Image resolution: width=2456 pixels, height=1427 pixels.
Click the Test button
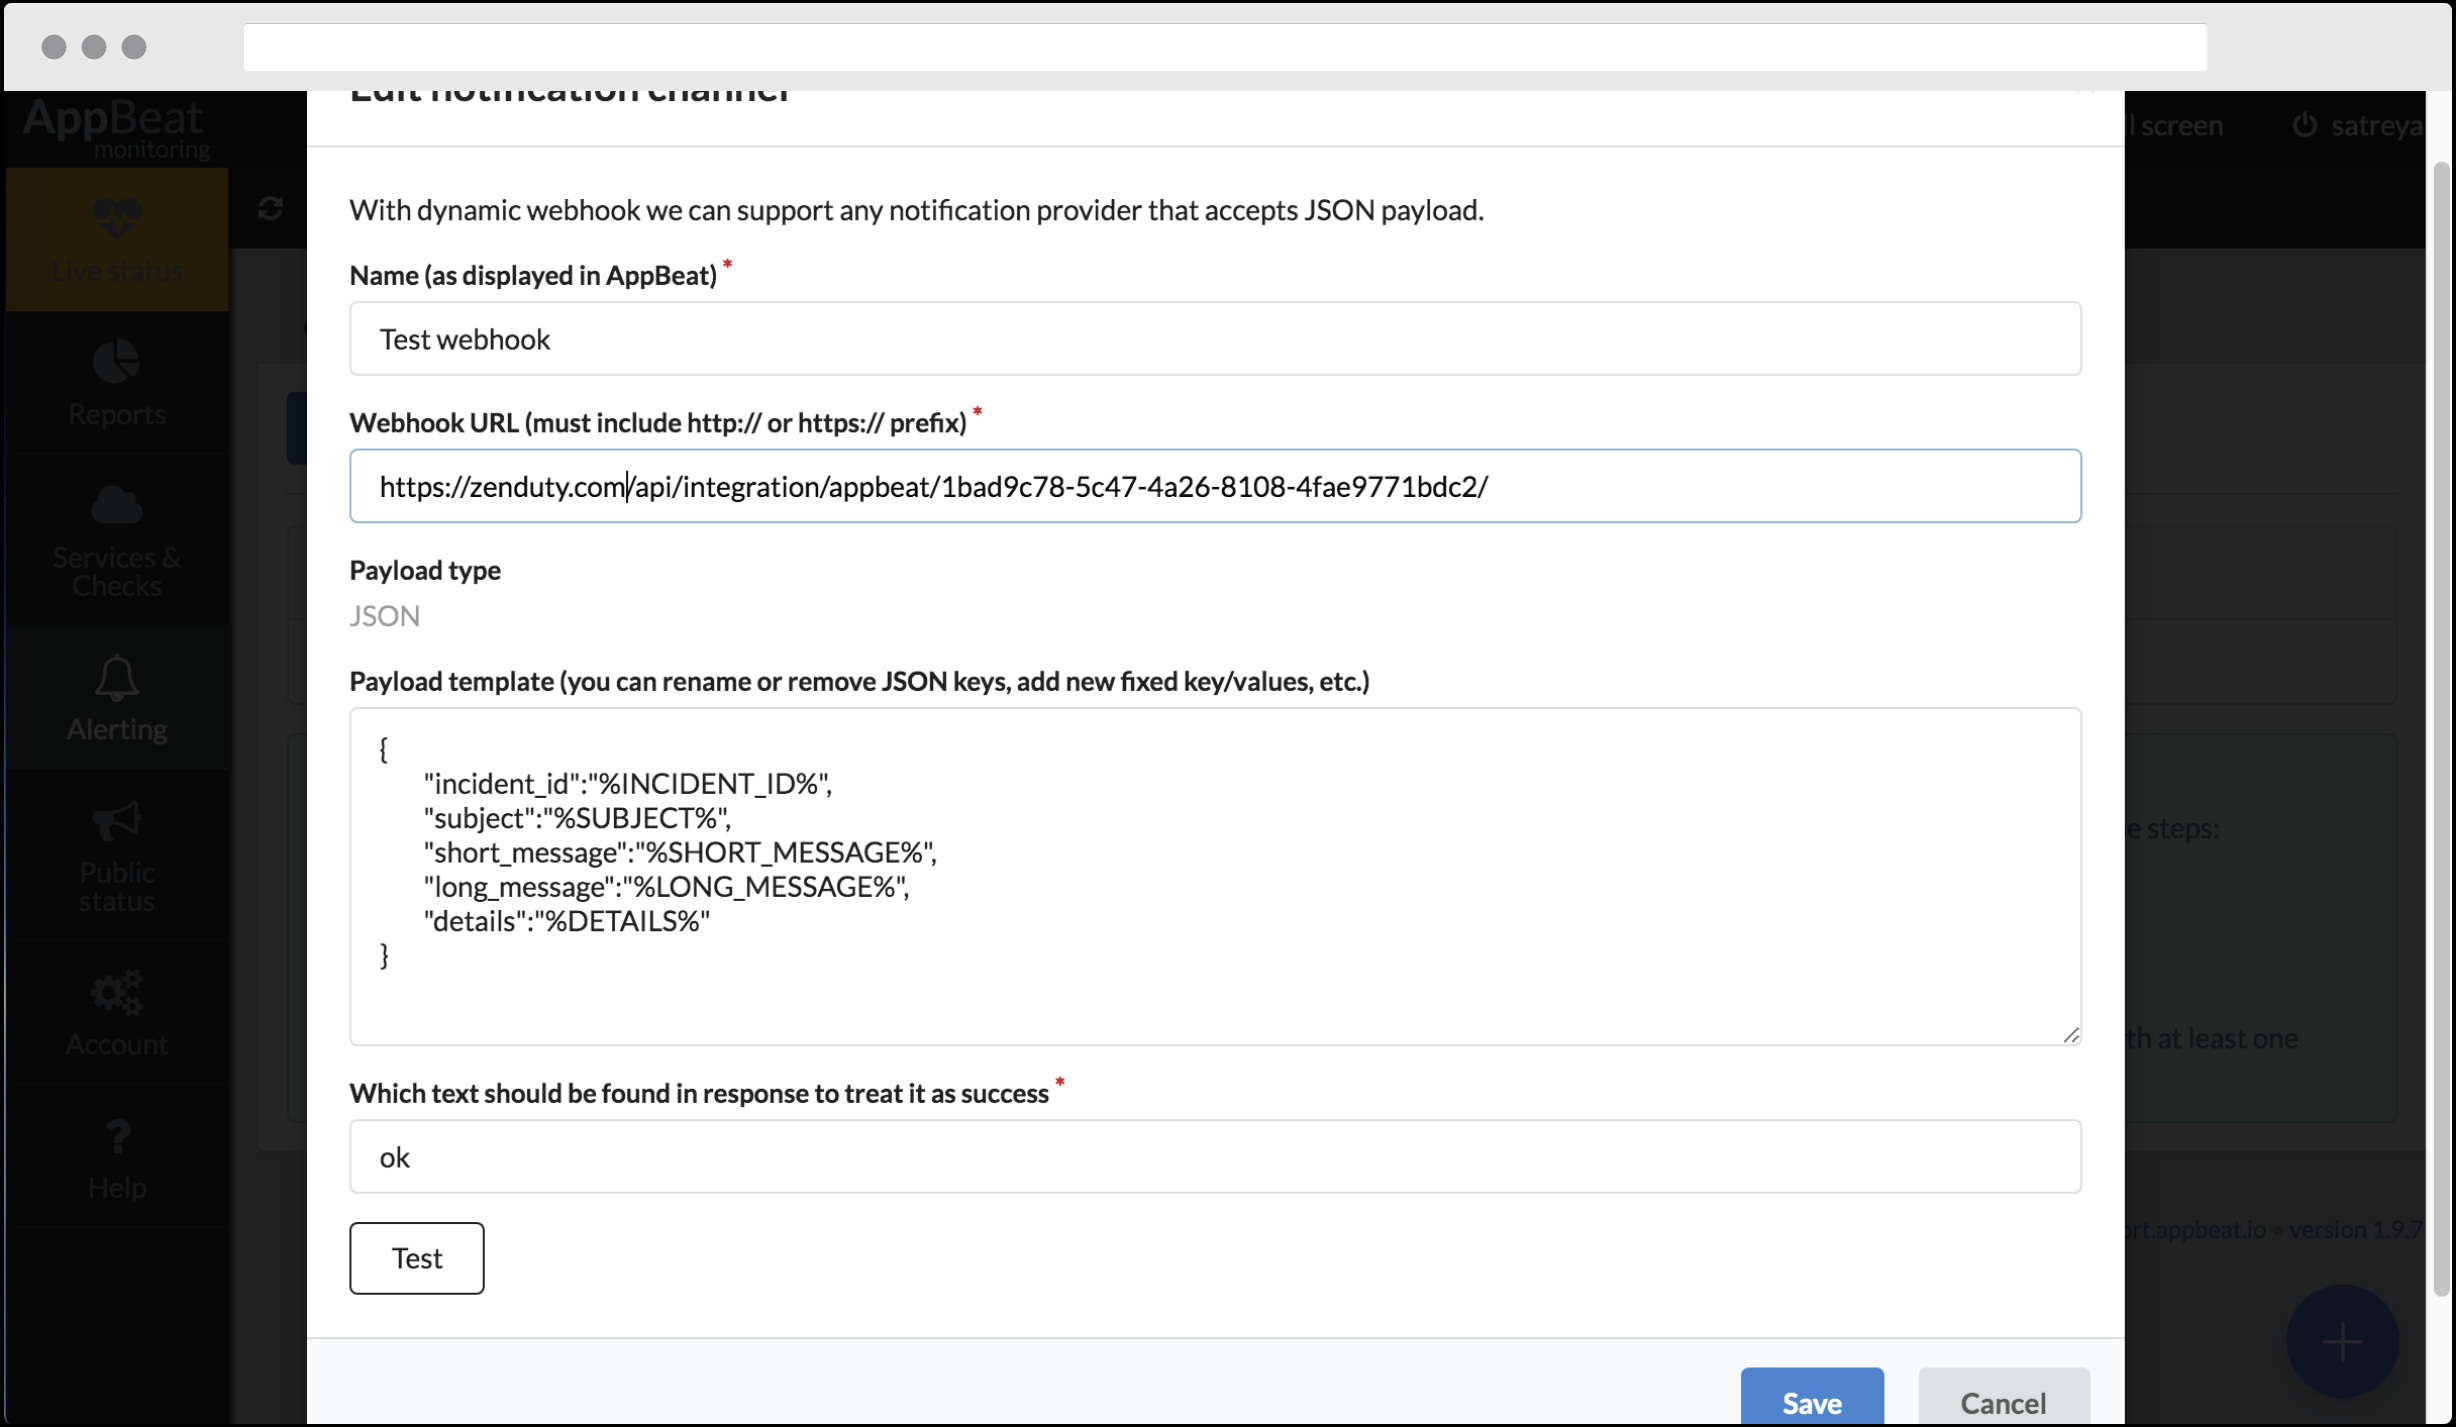pos(416,1258)
